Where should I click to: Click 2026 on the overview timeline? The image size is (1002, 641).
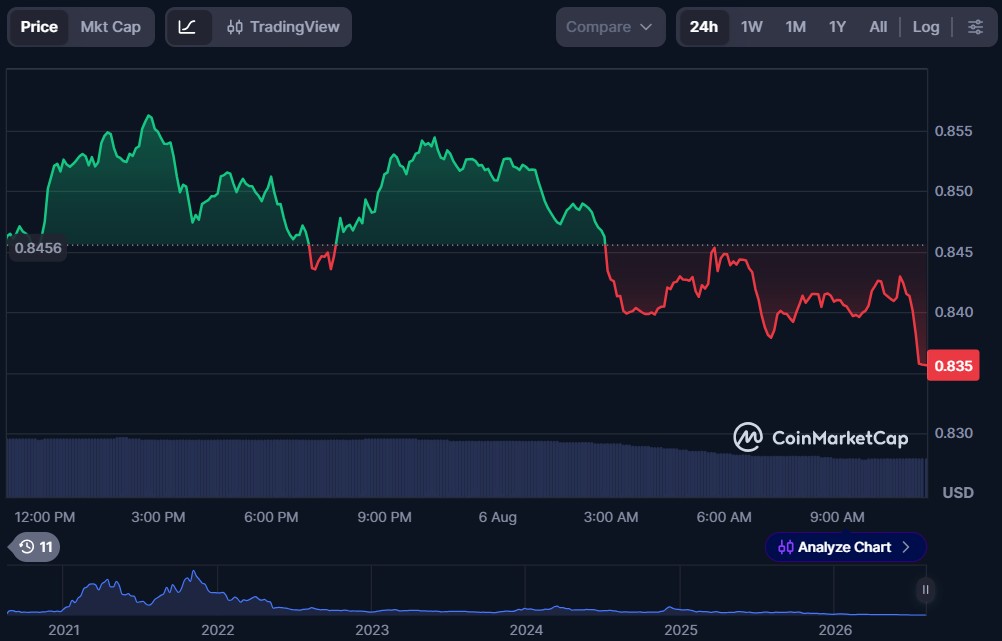pyautogui.click(x=835, y=630)
